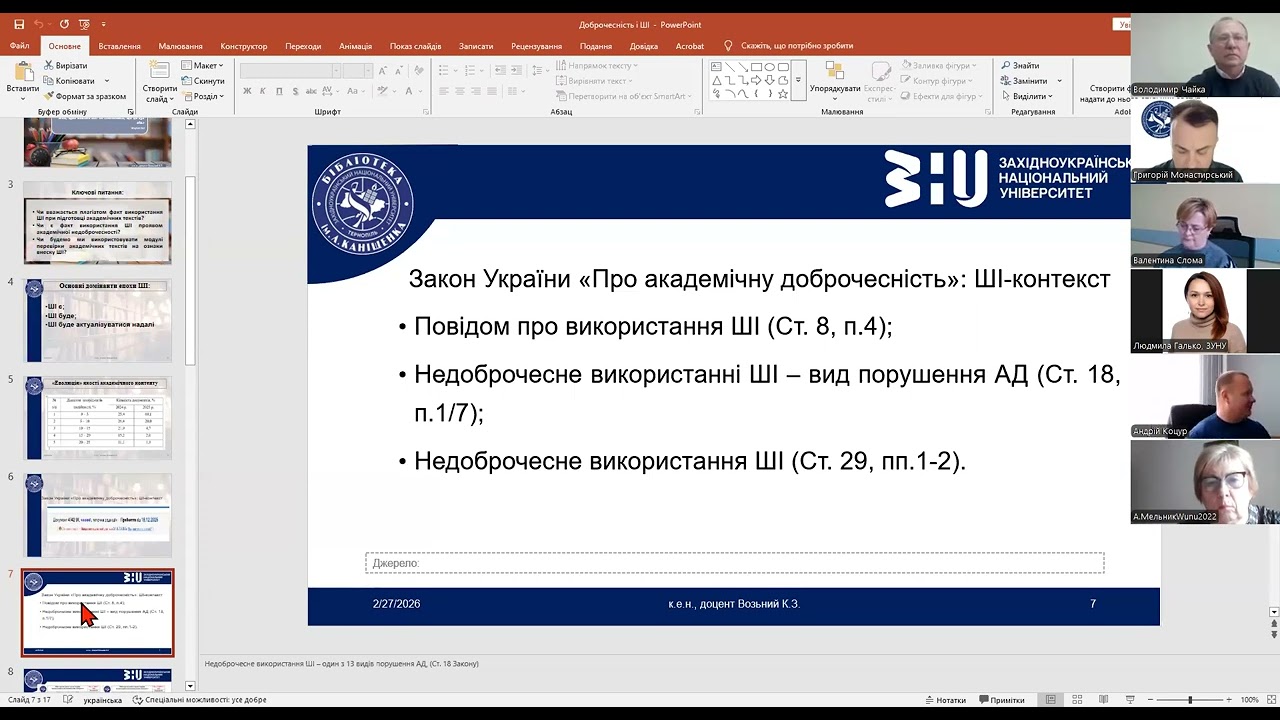Image resolution: width=1280 pixels, height=720 pixels.
Task: Open the Acrobat tab
Action: click(690, 46)
